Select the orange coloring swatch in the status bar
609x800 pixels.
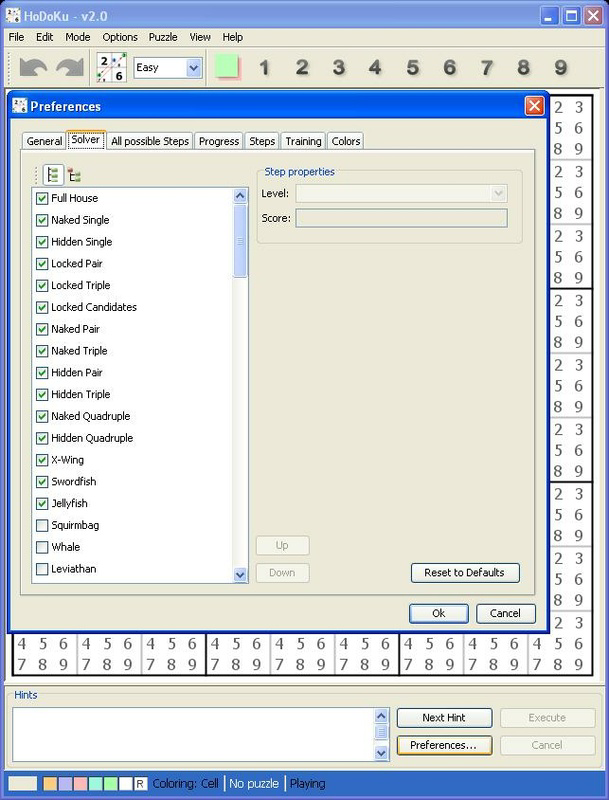[x=50, y=784]
